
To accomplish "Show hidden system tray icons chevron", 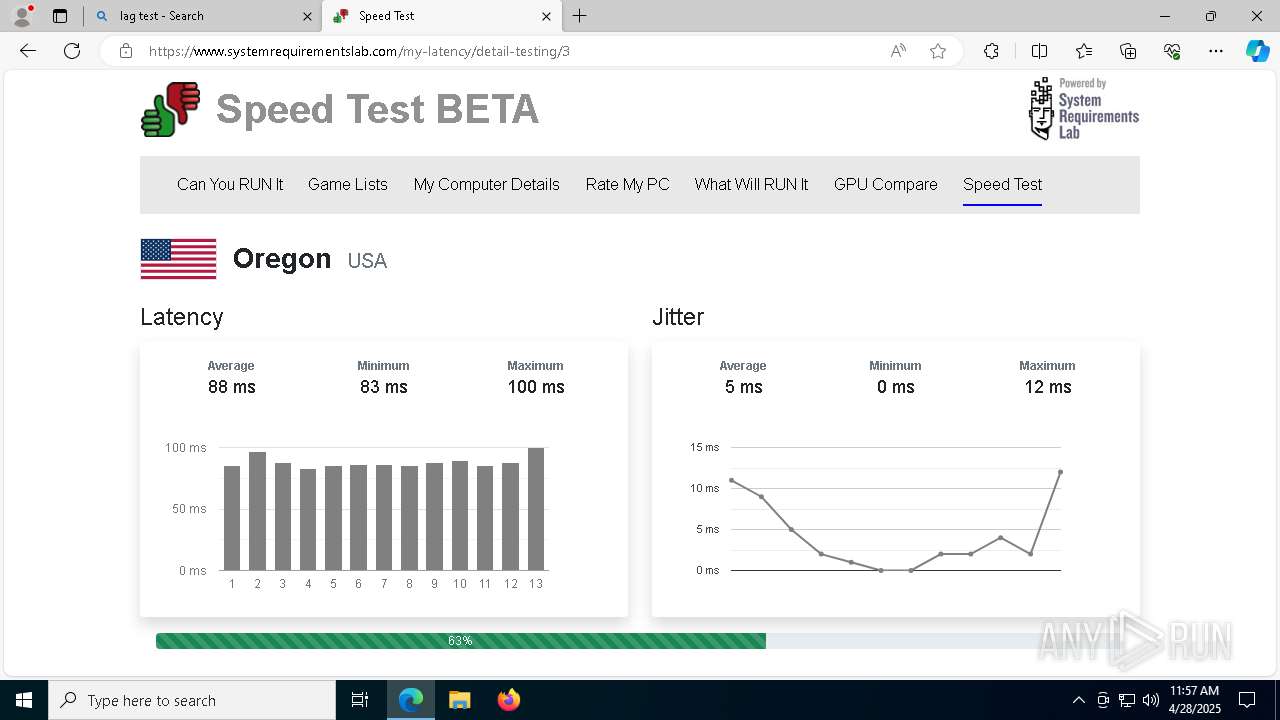I will point(1078,700).
